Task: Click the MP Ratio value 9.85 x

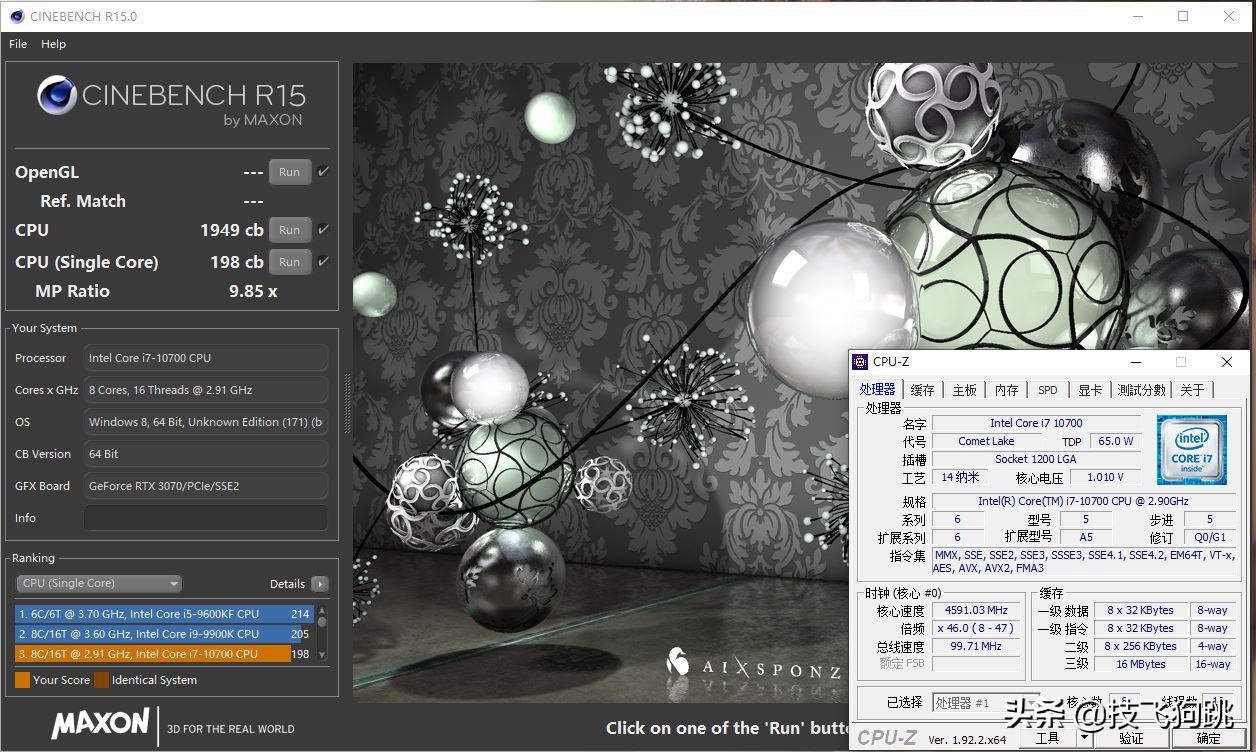Action: 253,291
